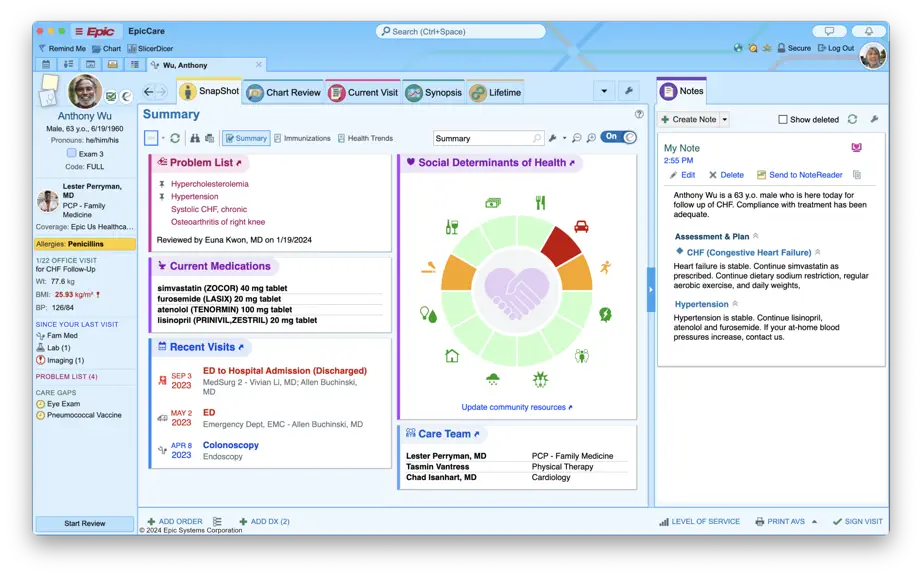
Task: Open the Problem List section
Action: pos(200,162)
